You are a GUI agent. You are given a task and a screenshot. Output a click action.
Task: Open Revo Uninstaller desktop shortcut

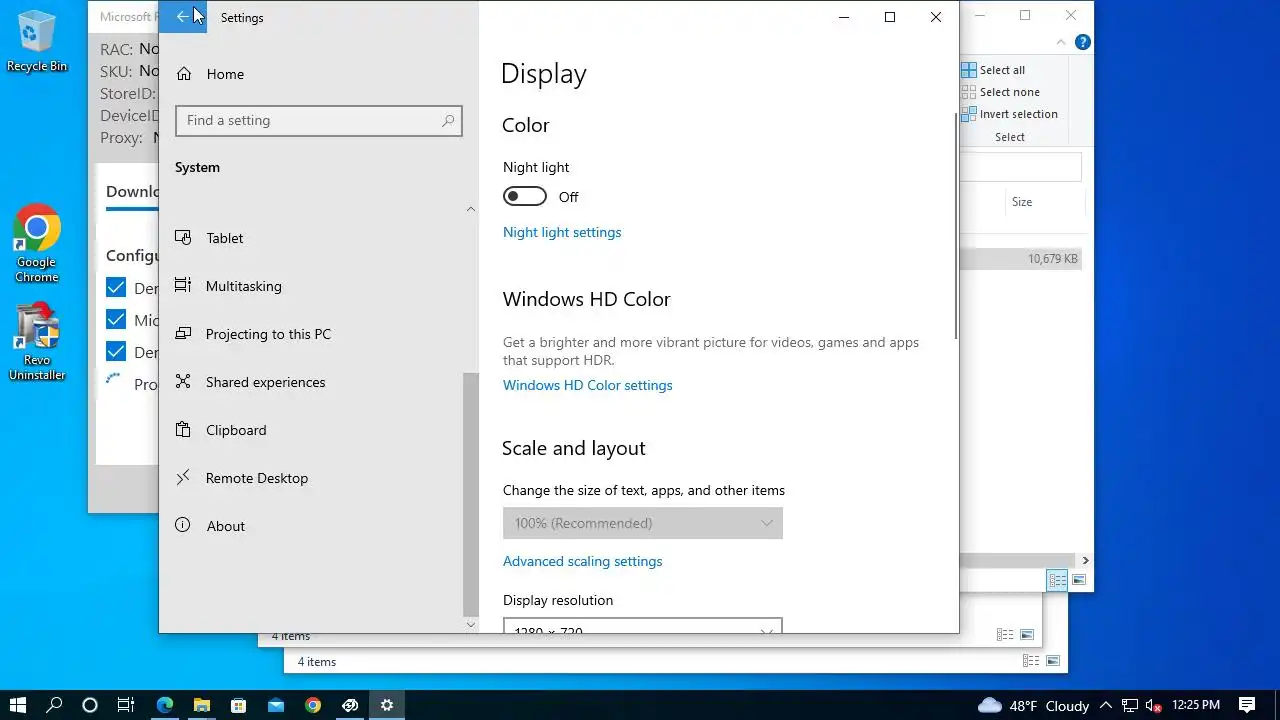tap(37, 342)
